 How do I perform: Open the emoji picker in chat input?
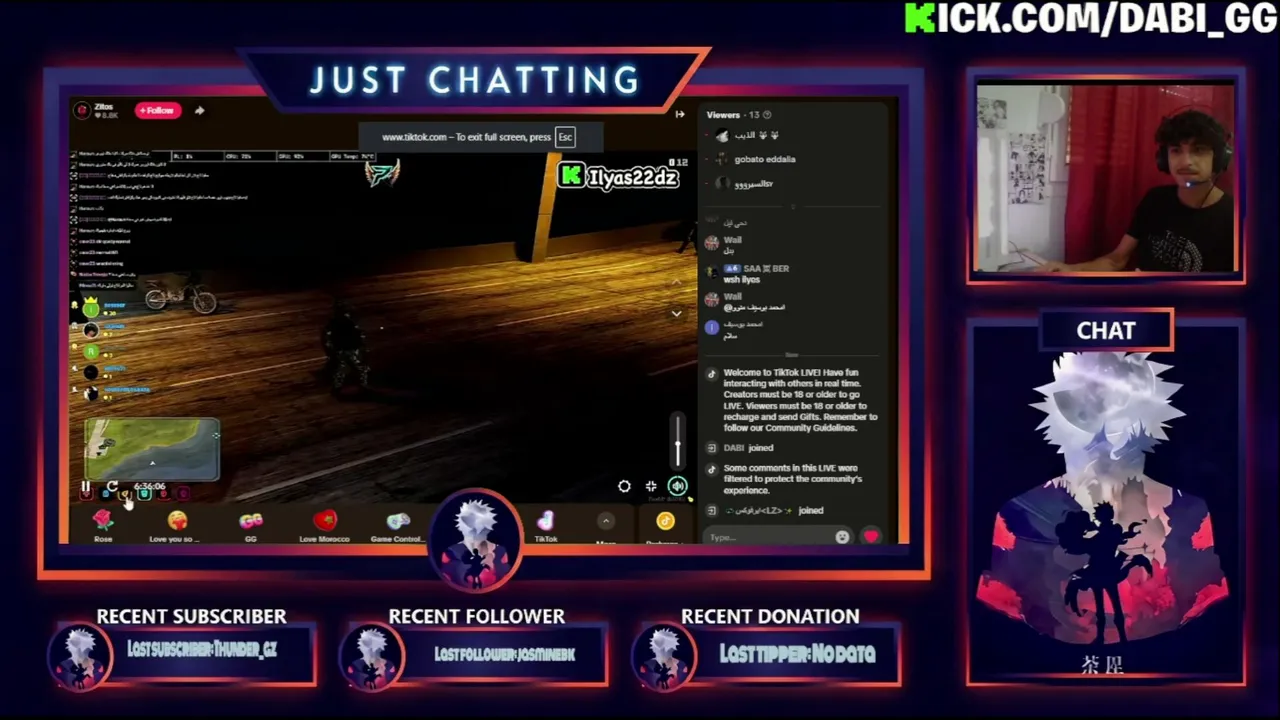coord(842,537)
